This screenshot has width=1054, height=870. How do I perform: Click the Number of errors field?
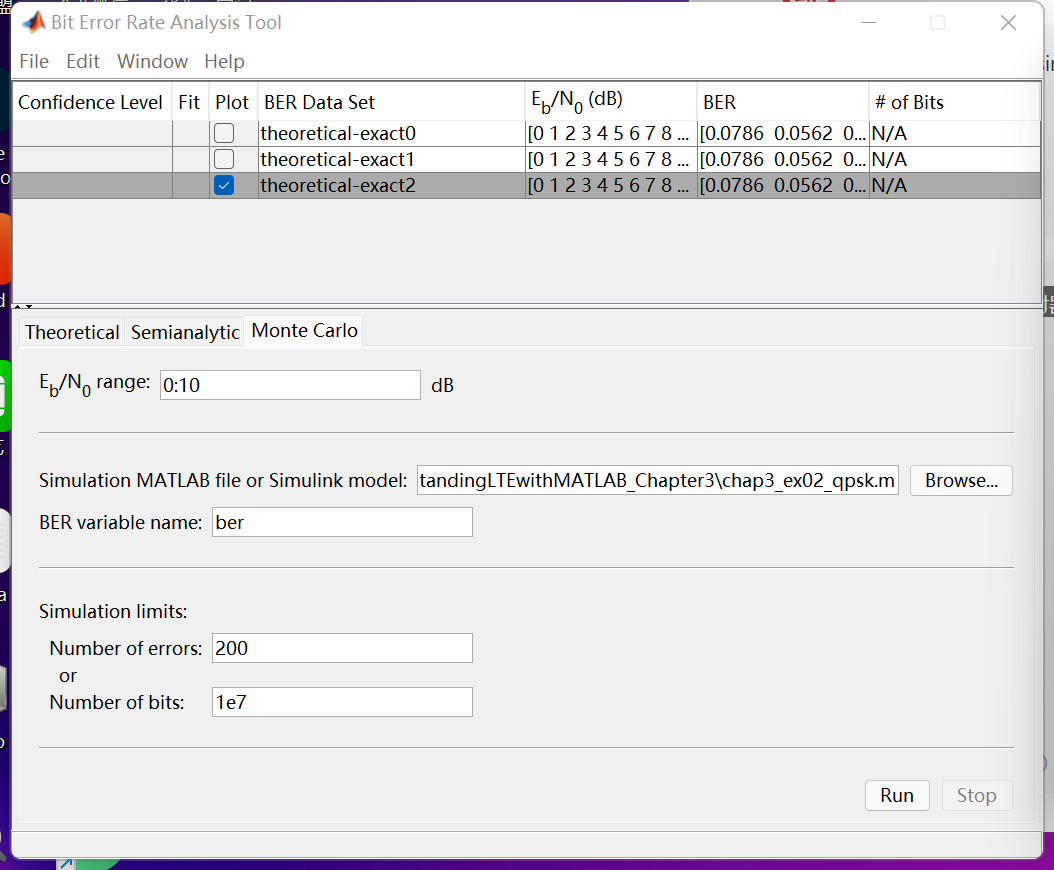pyautogui.click(x=342, y=648)
